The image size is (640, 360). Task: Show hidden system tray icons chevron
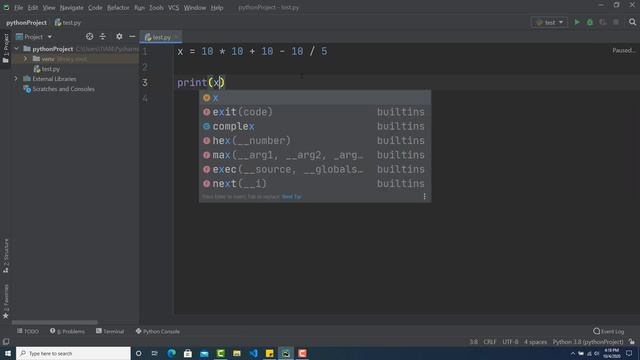pos(573,353)
